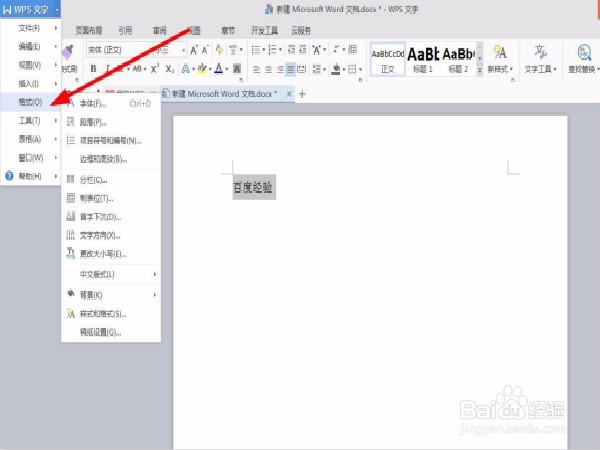
Task: Toggle character shading icon
Action: pyautogui.click(x=237, y=69)
